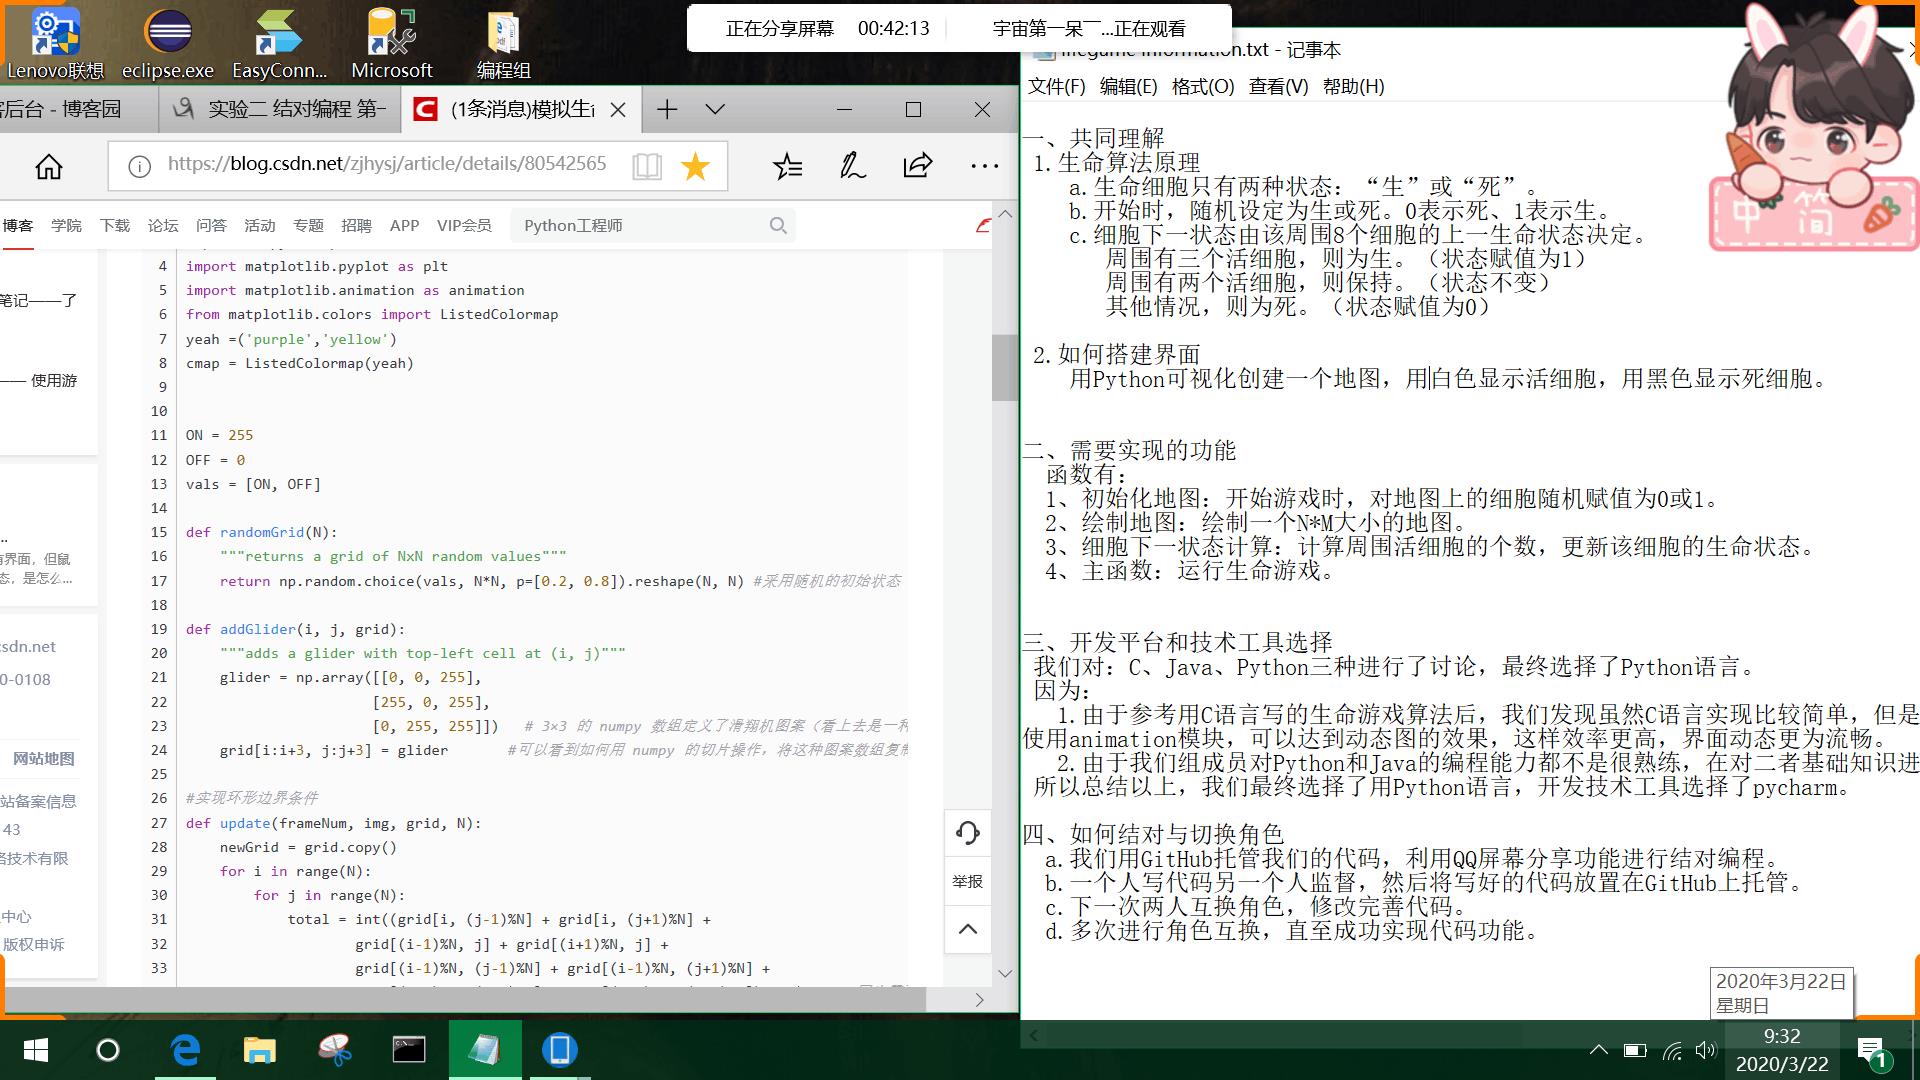Open the favorites hub
This screenshot has width=1920, height=1080.
[x=788, y=166]
